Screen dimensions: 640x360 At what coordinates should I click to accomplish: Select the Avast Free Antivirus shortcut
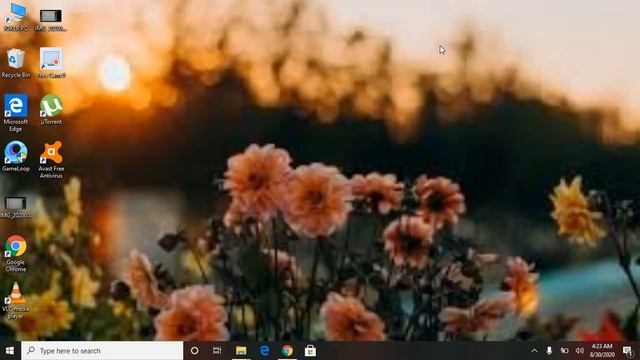click(51, 160)
